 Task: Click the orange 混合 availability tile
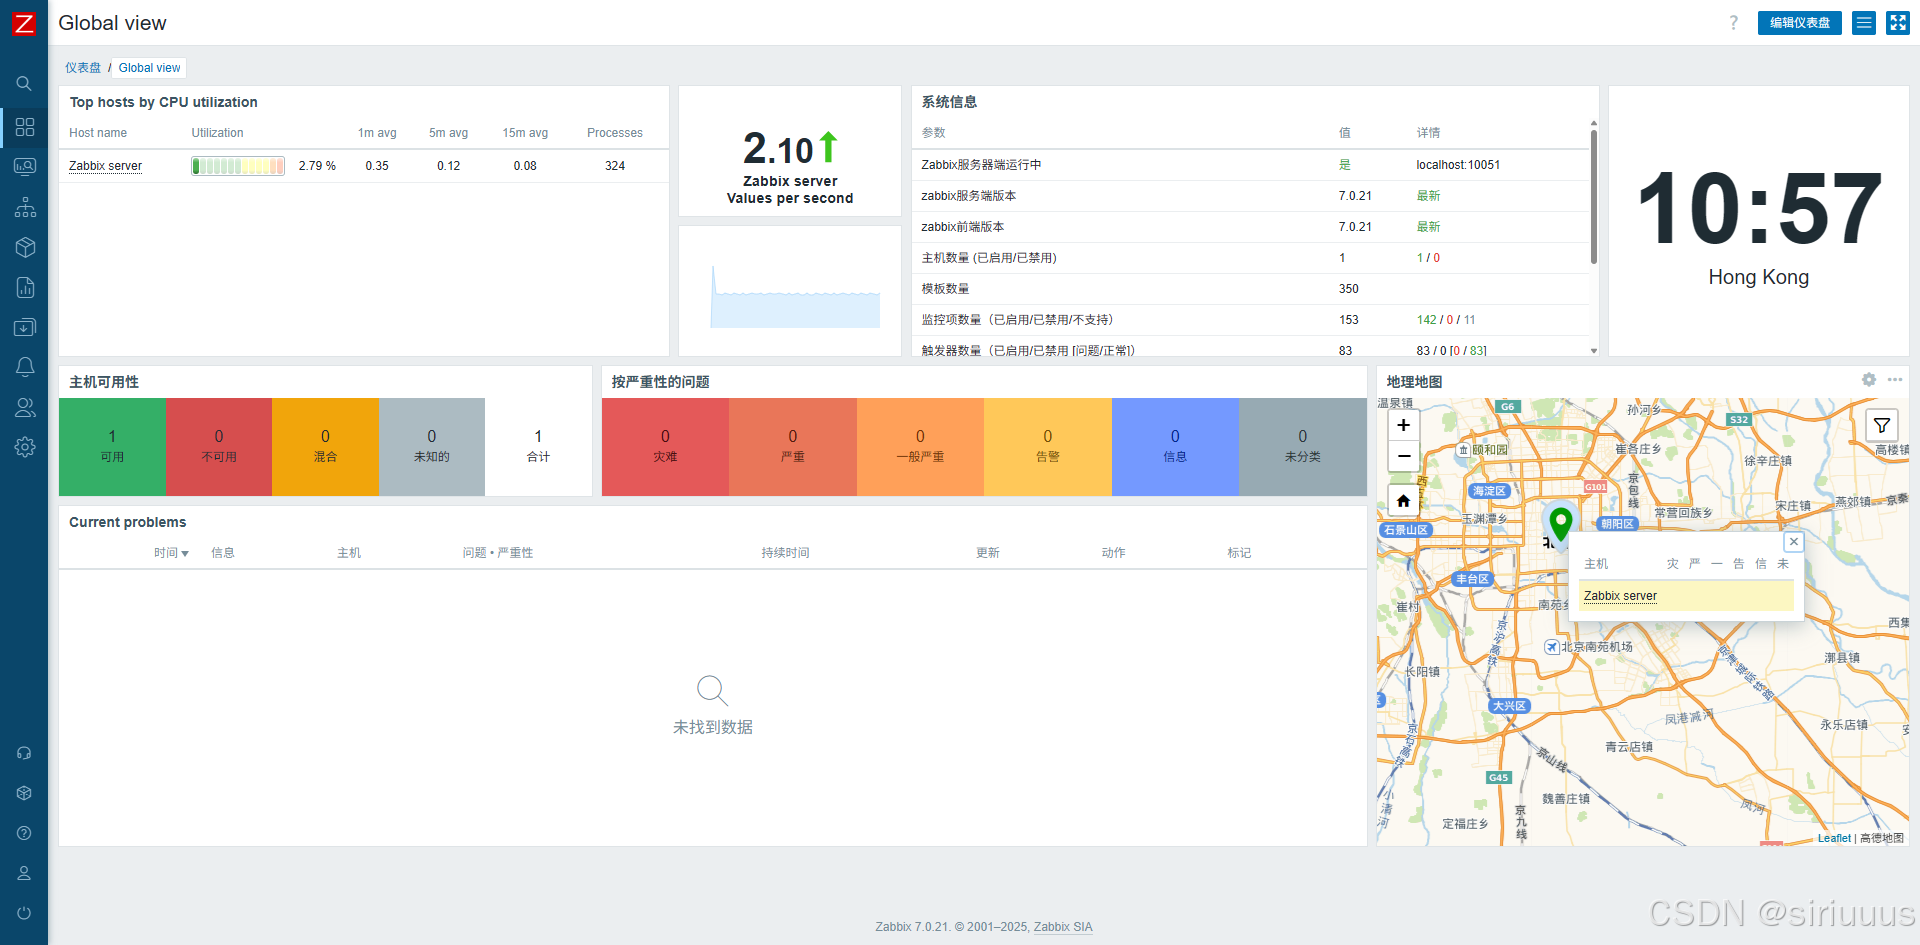tap(325, 447)
